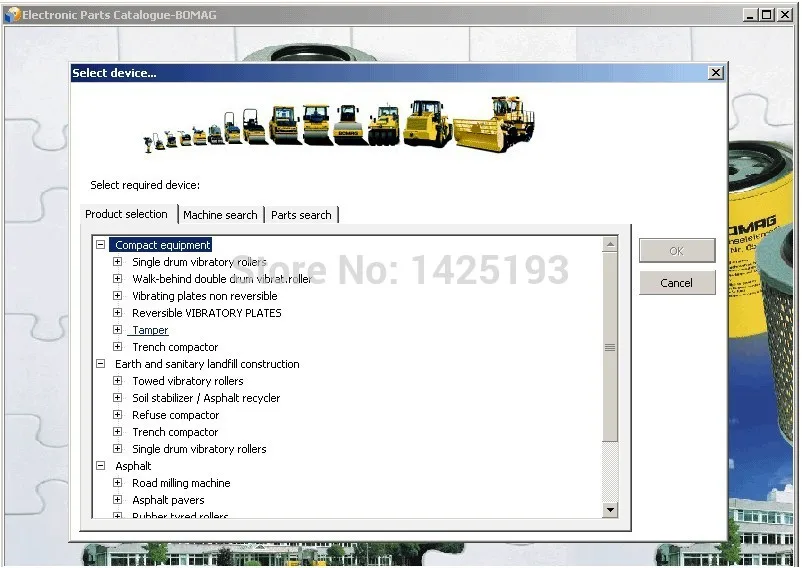Collapse the Compact equipment node

tap(101, 245)
